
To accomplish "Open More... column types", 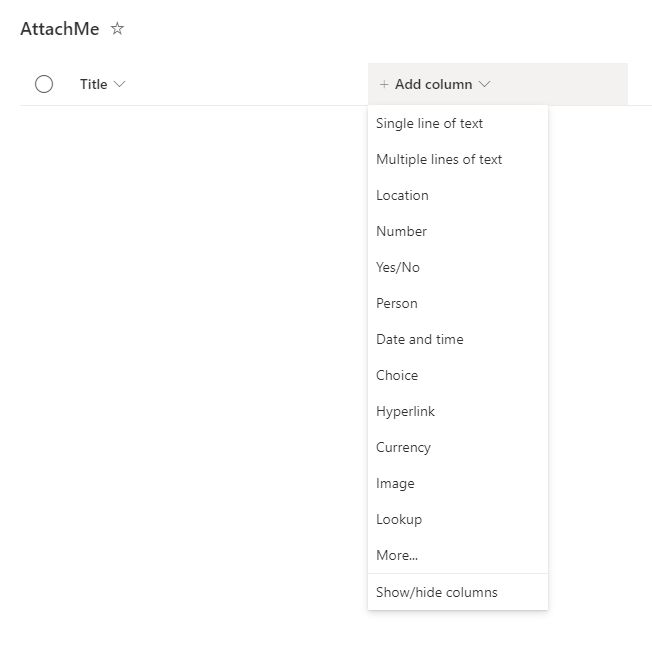I will 397,555.
